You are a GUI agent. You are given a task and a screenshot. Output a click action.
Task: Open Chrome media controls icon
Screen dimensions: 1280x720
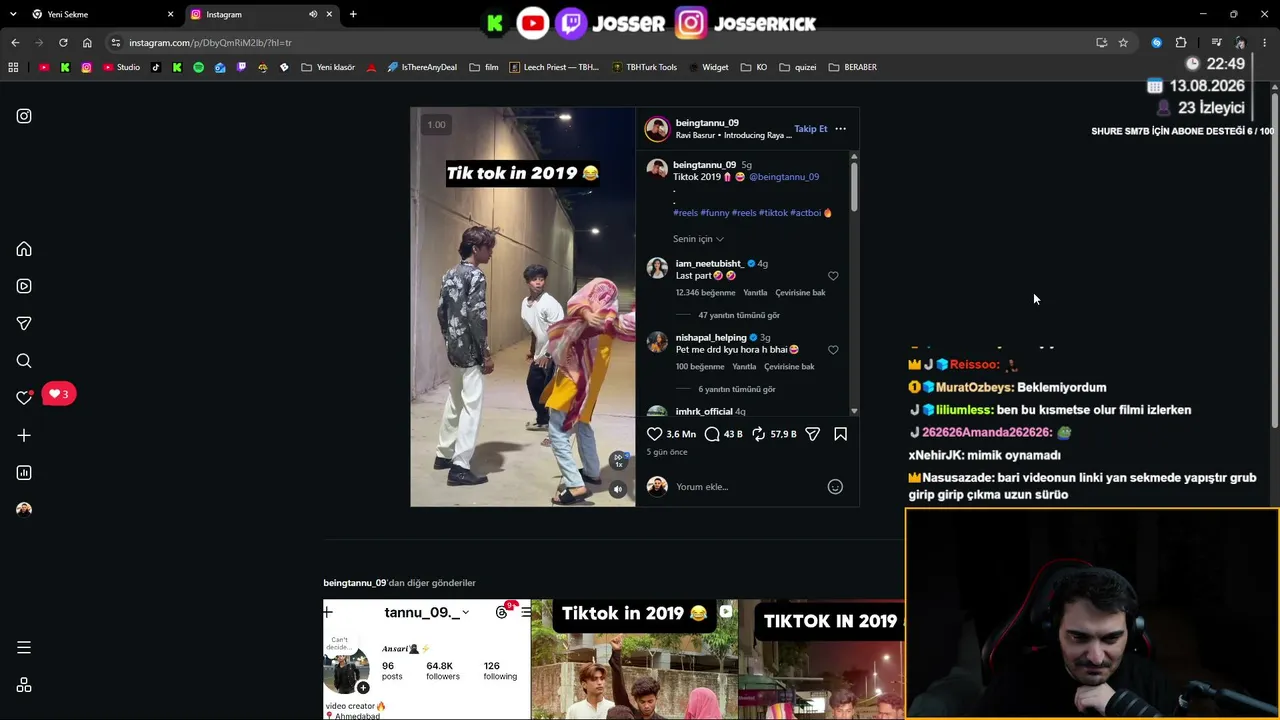pos(1216,43)
